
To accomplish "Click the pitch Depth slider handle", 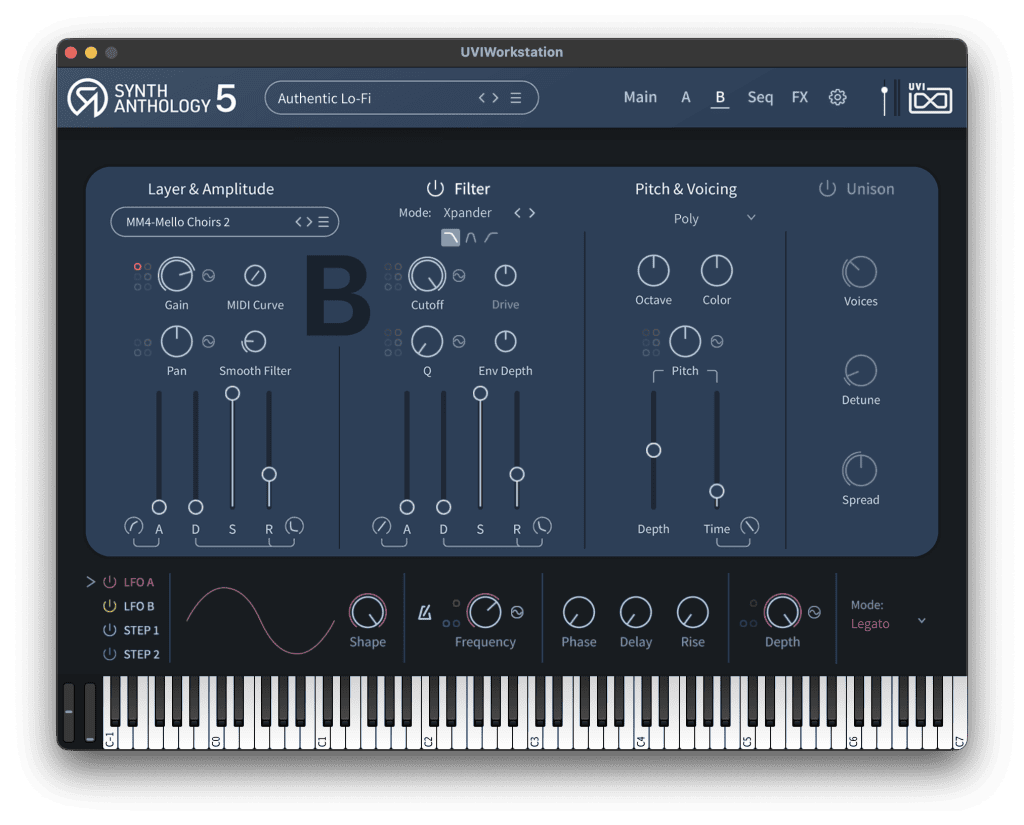I will (x=653, y=450).
